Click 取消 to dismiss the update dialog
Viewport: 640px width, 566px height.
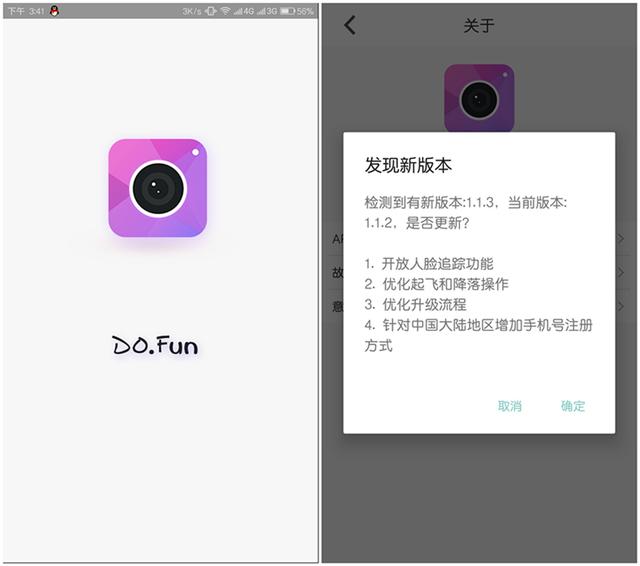coord(509,406)
